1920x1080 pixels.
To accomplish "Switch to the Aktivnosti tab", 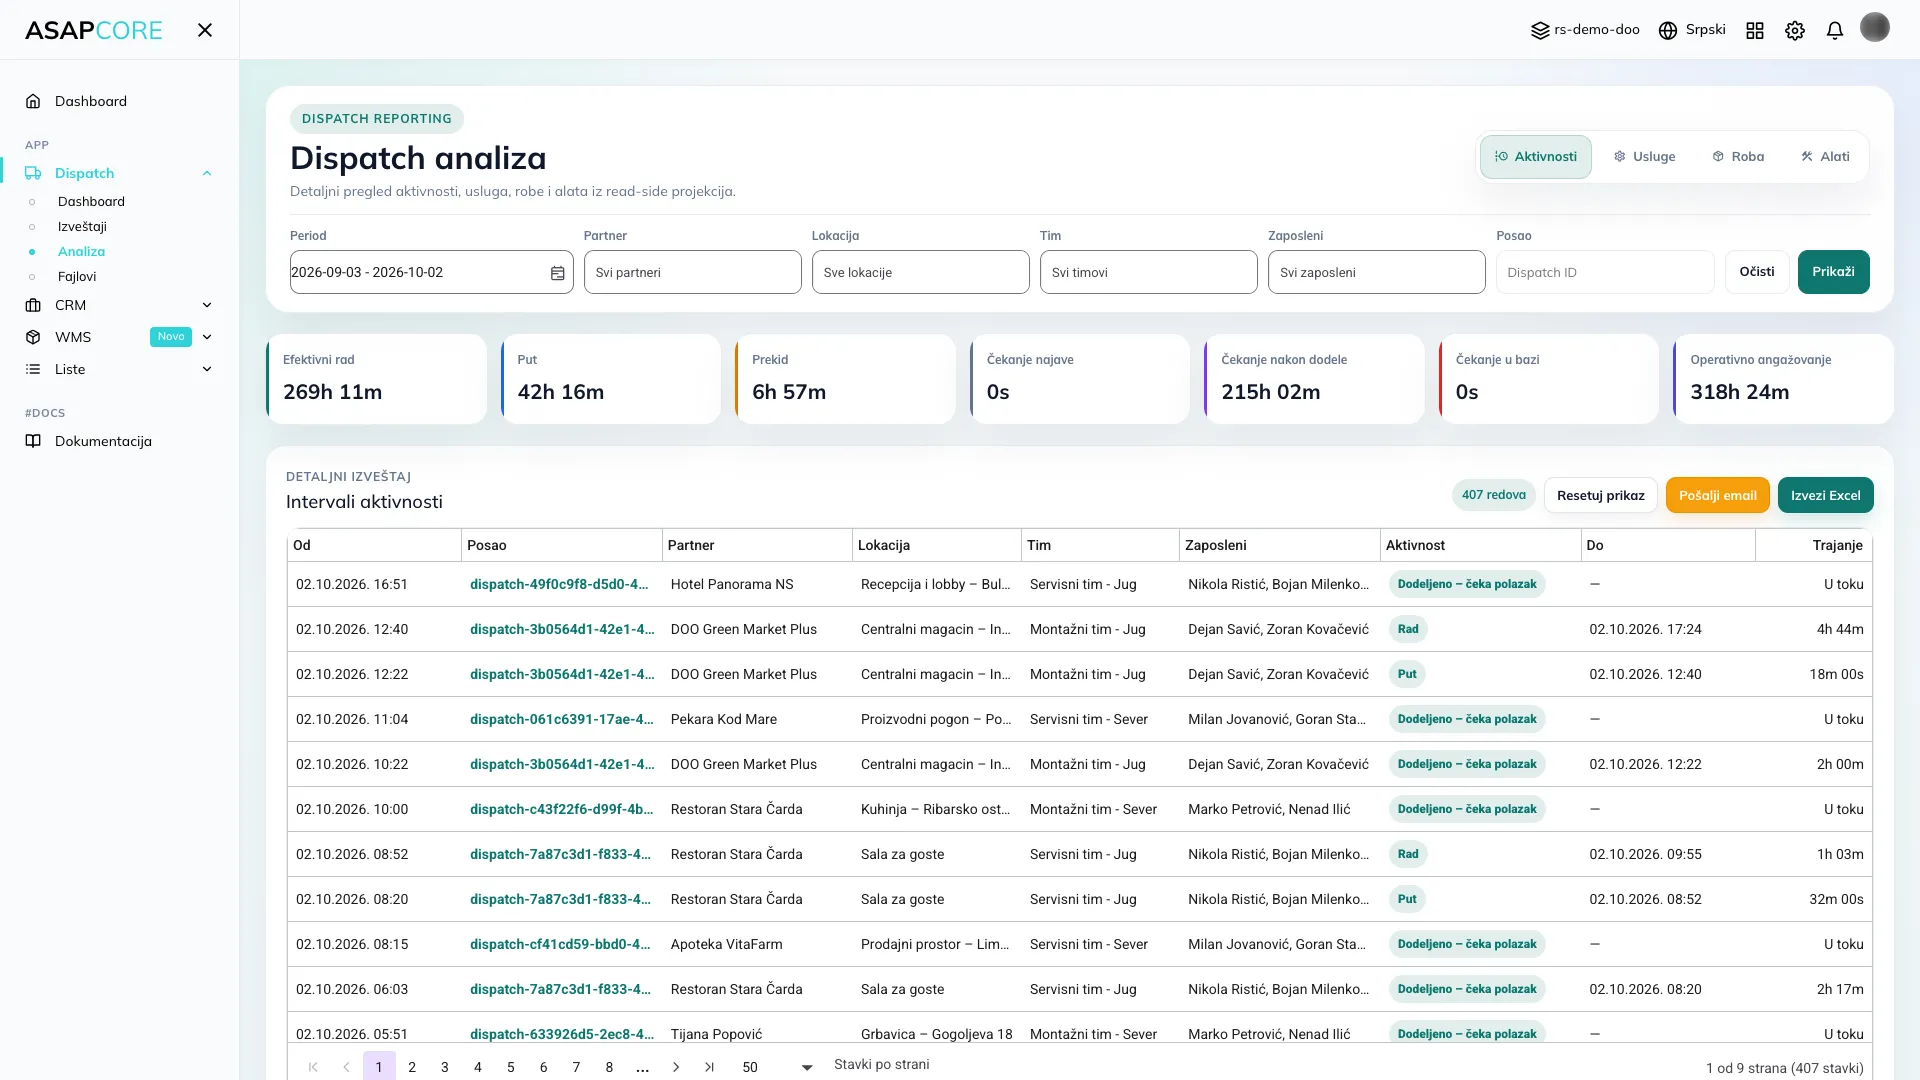I will point(1535,157).
